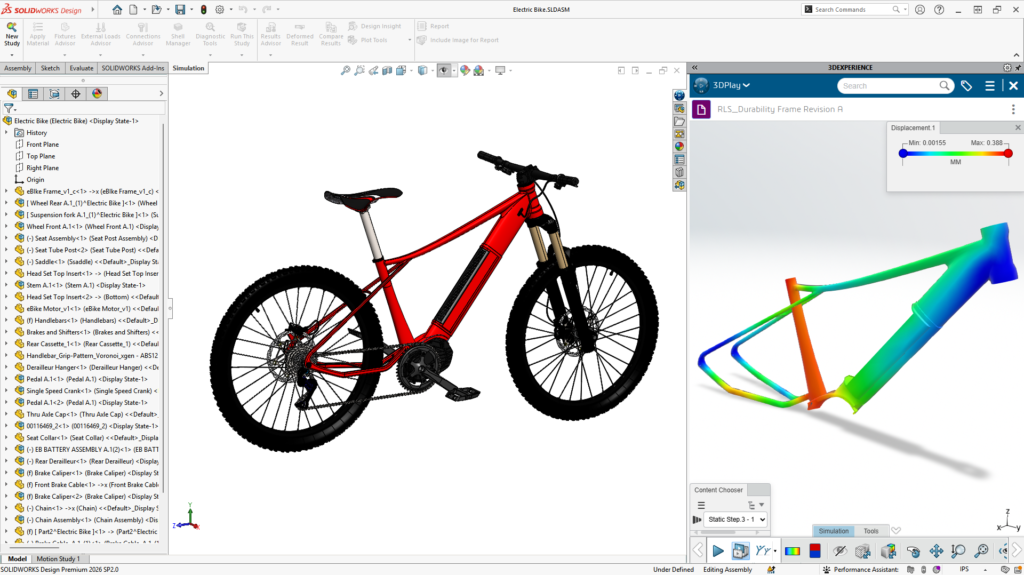
Task: Click the Save floppy disk icon
Action: pos(180,10)
